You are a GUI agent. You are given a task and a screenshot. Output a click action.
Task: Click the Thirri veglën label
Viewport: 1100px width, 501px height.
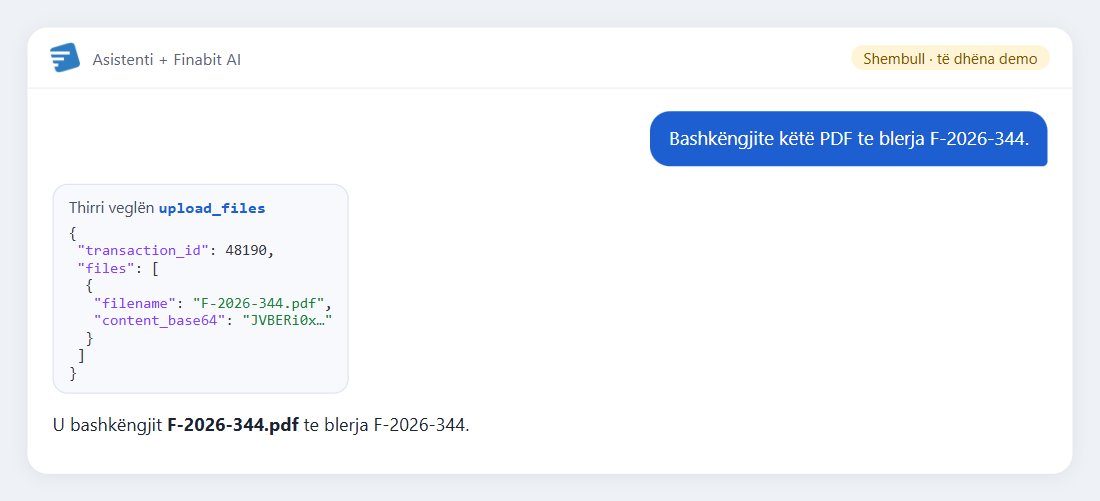click(x=112, y=208)
